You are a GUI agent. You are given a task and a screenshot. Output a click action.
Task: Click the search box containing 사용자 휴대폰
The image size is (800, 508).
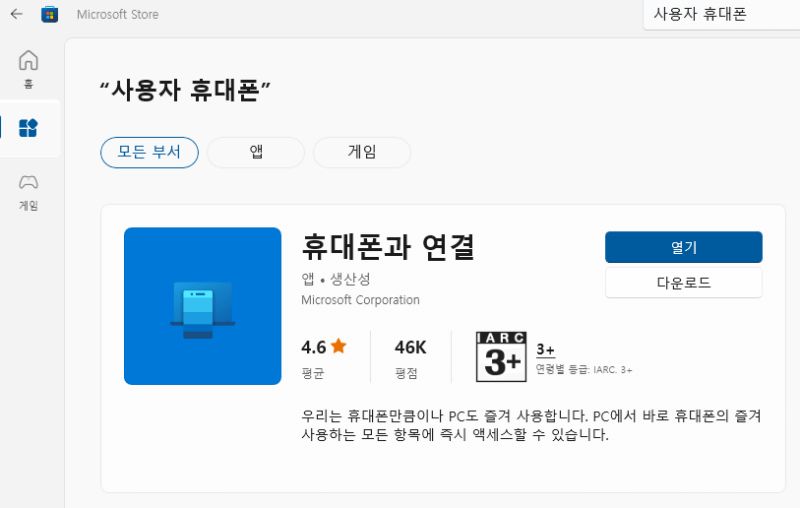pos(721,15)
